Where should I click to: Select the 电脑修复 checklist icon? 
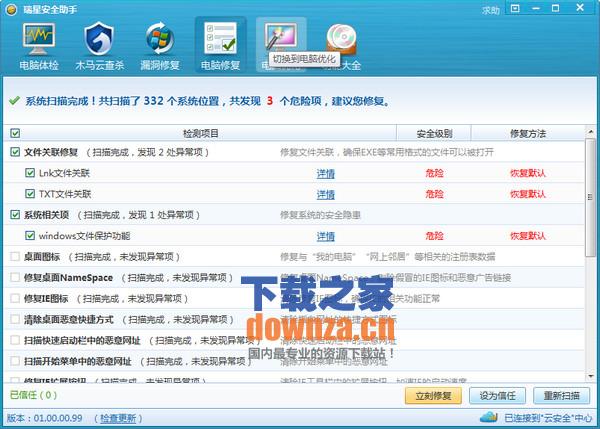click(220, 38)
